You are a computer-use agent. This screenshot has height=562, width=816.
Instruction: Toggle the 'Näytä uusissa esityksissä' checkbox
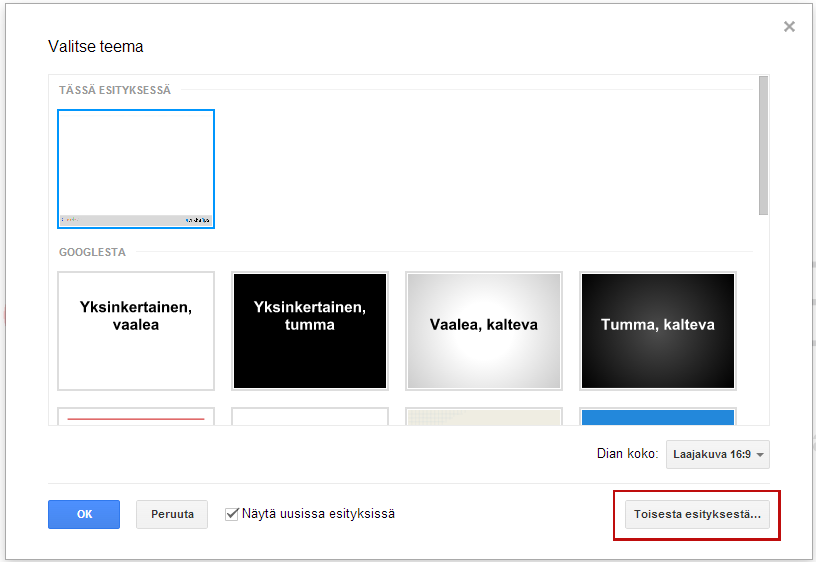[233, 514]
